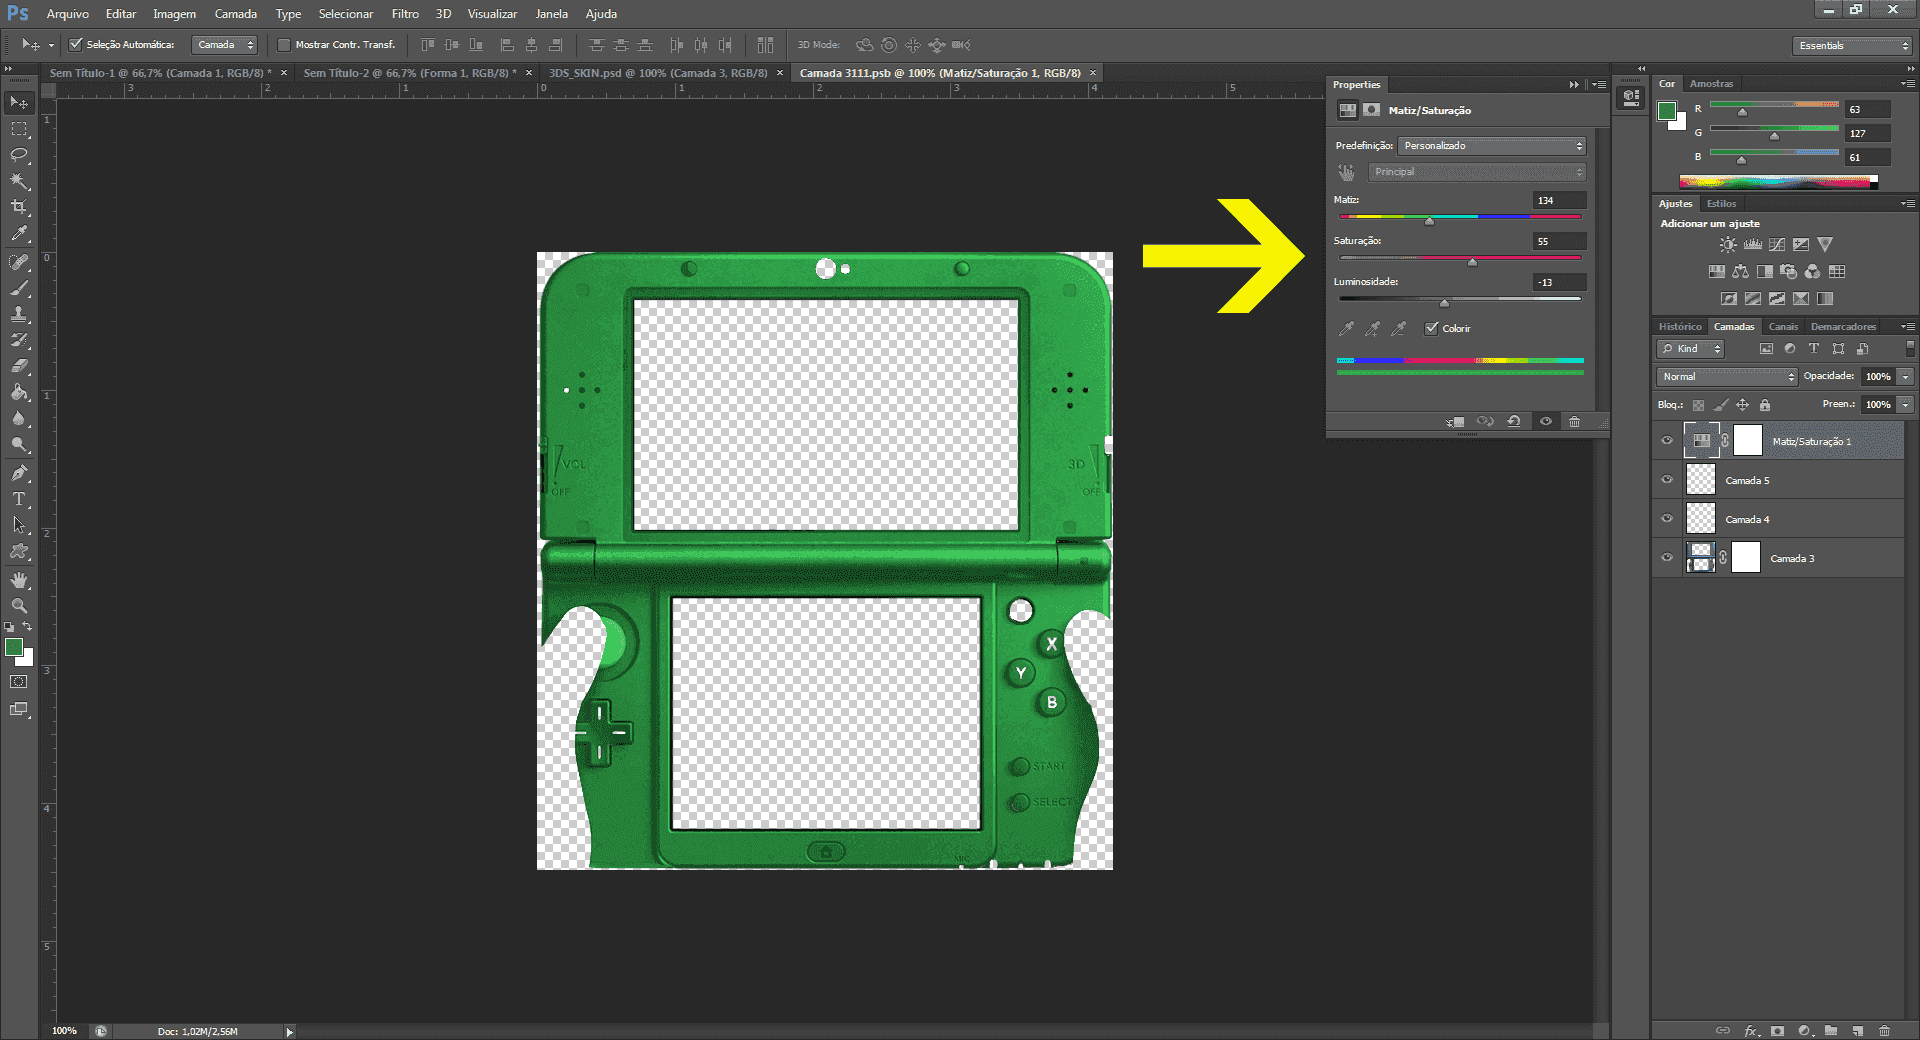1920x1040 pixels.
Task: Add a Curves adjustment from Ajustes panel
Action: pos(1777,245)
